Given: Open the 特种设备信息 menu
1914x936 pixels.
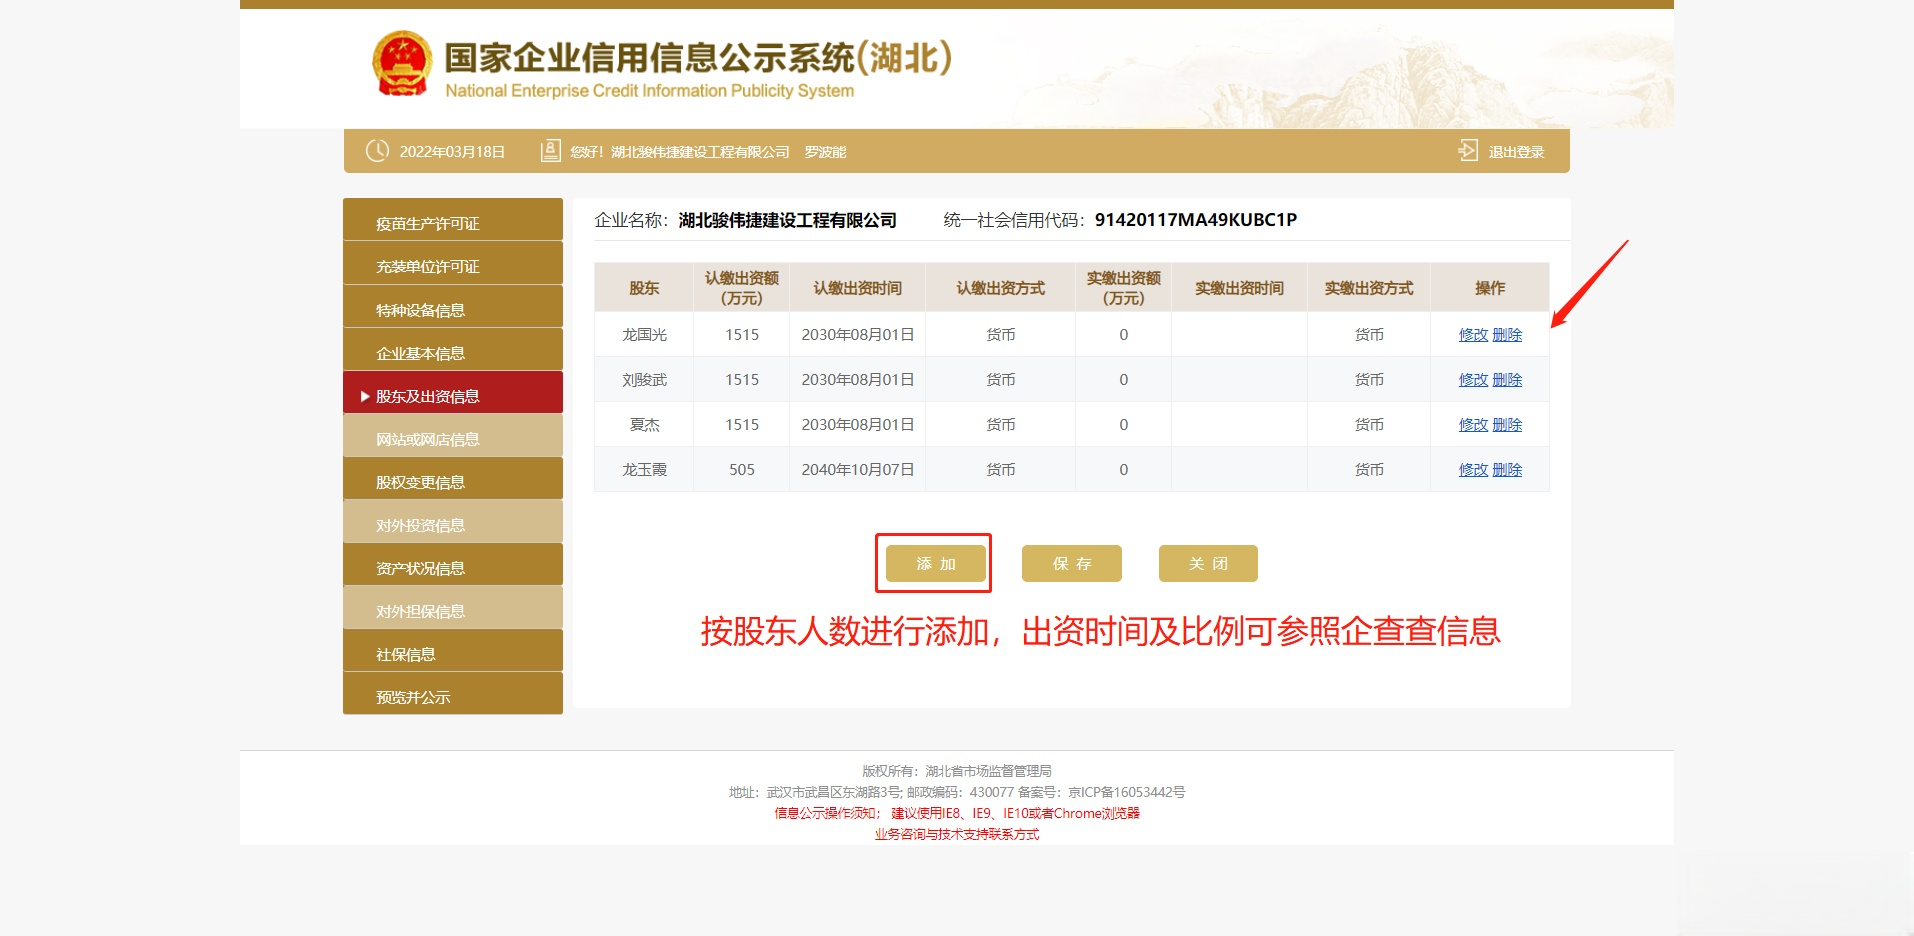Looking at the screenshot, I should [x=453, y=307].
